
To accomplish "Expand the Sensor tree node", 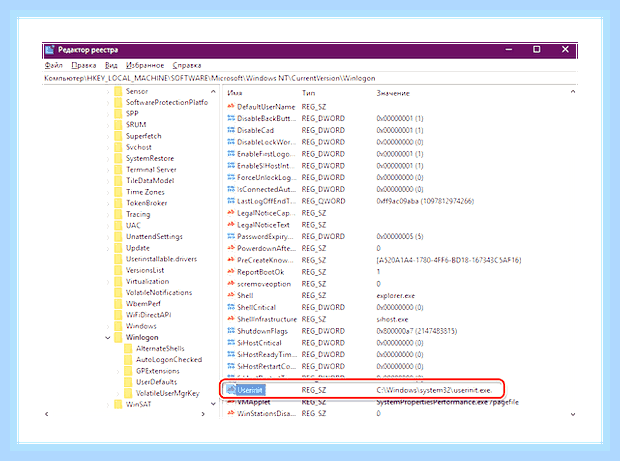I will 108,92.
